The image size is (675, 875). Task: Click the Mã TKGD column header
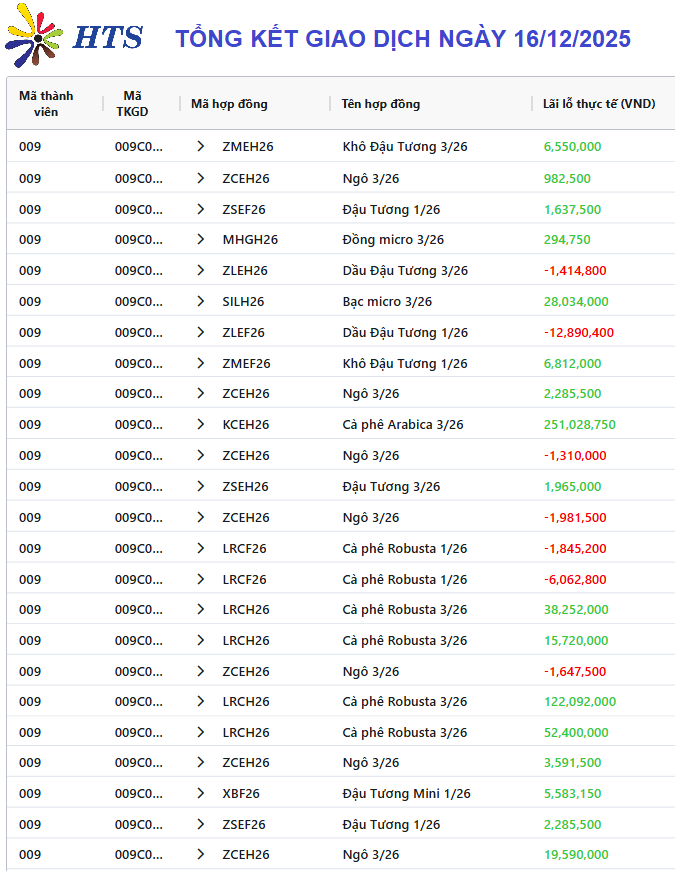132,104
